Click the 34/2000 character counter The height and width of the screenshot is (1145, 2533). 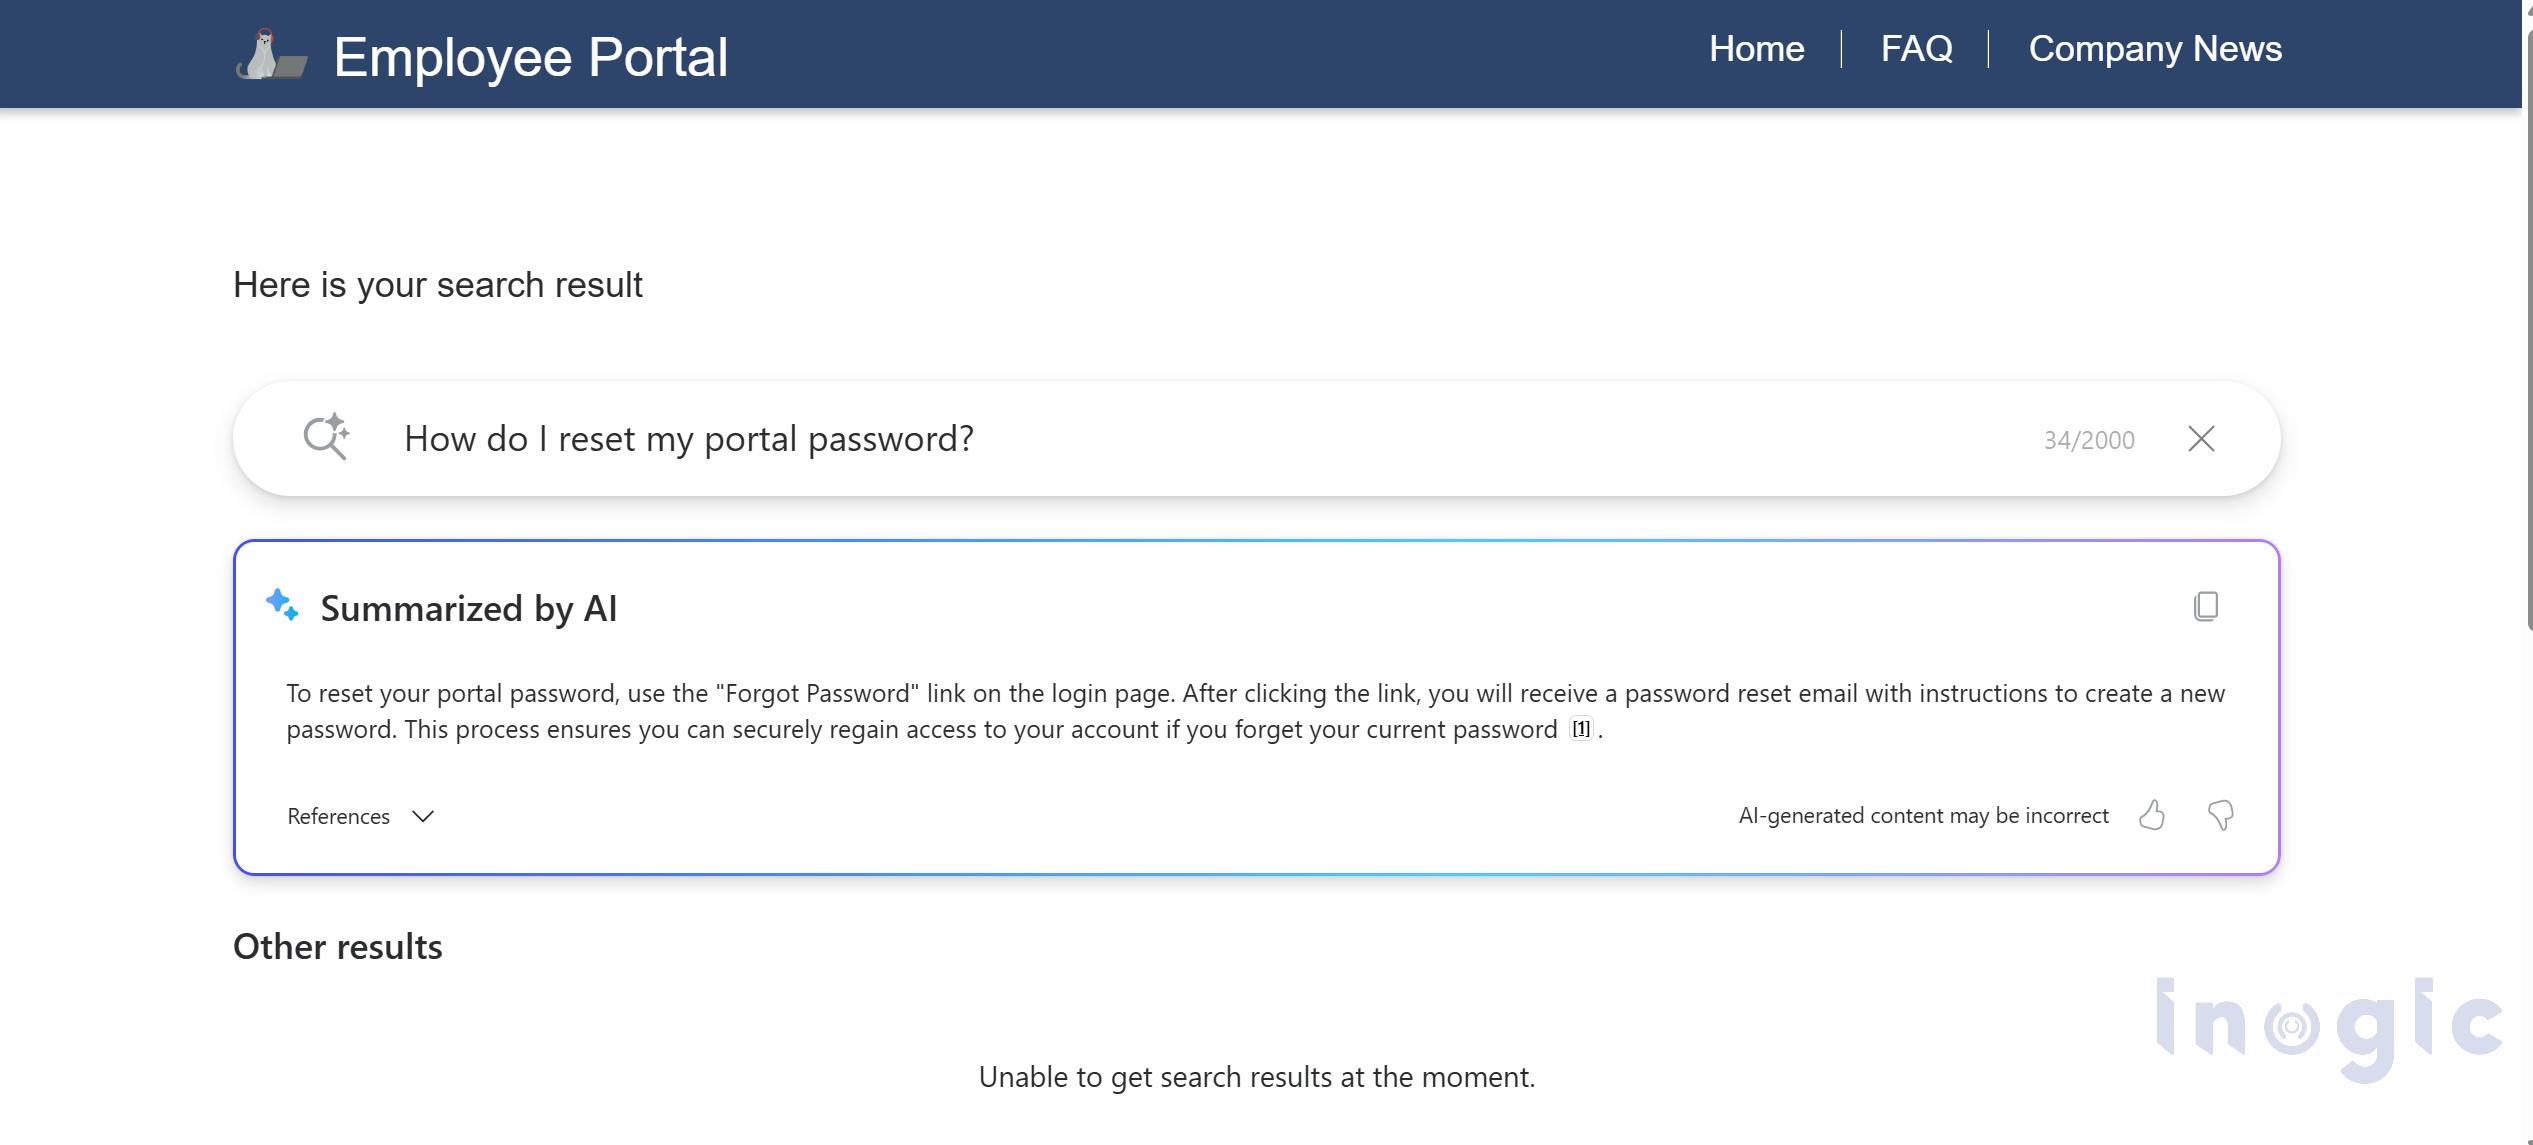[x=2089, y=440]
